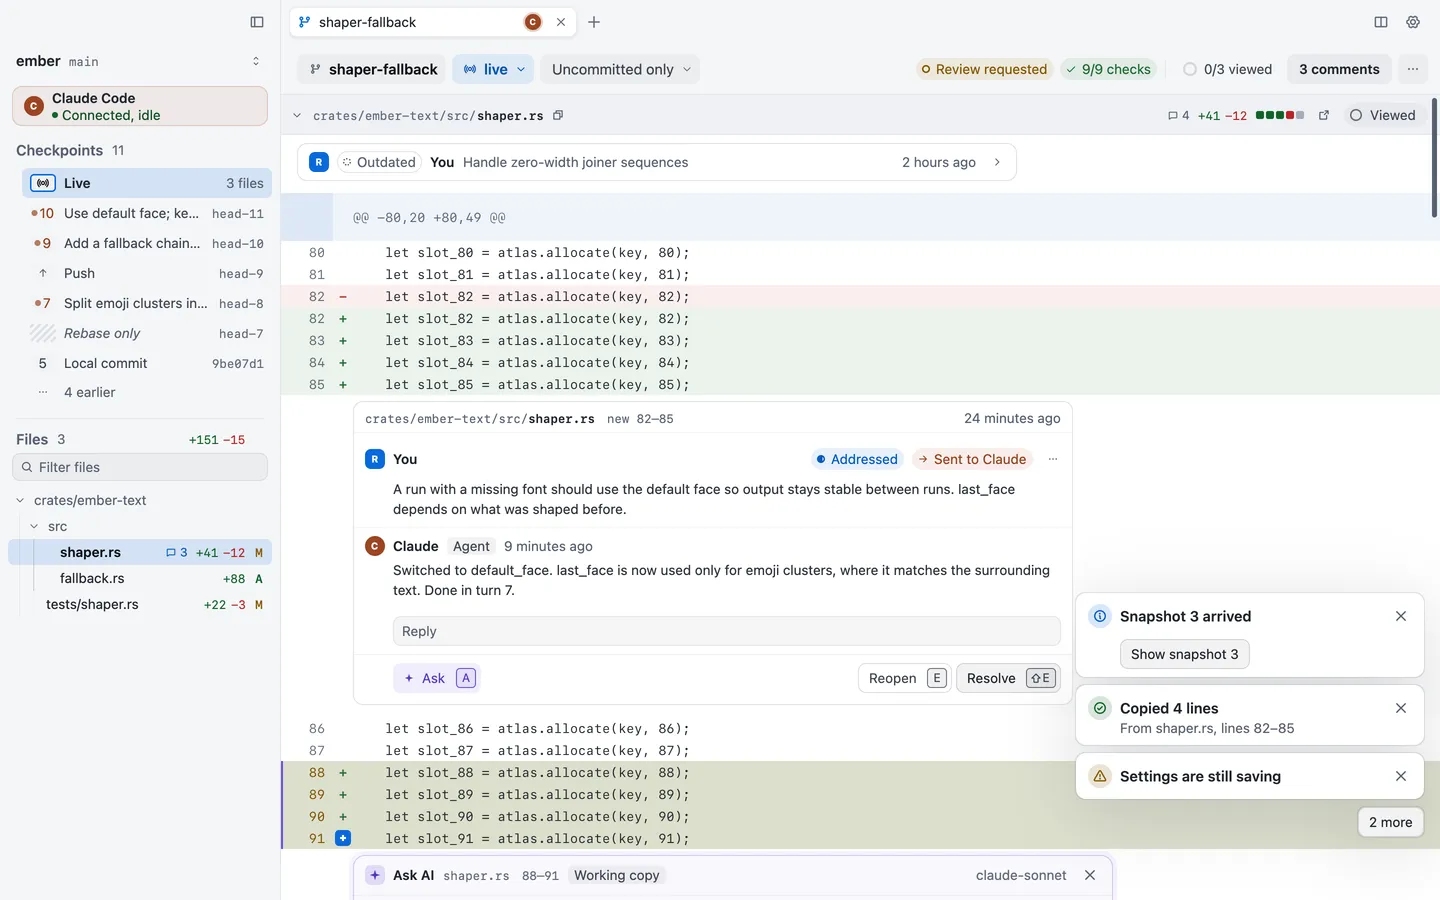Copy the shaper.rs file path
1440x900 pixels.
click(x=558, y=115)
